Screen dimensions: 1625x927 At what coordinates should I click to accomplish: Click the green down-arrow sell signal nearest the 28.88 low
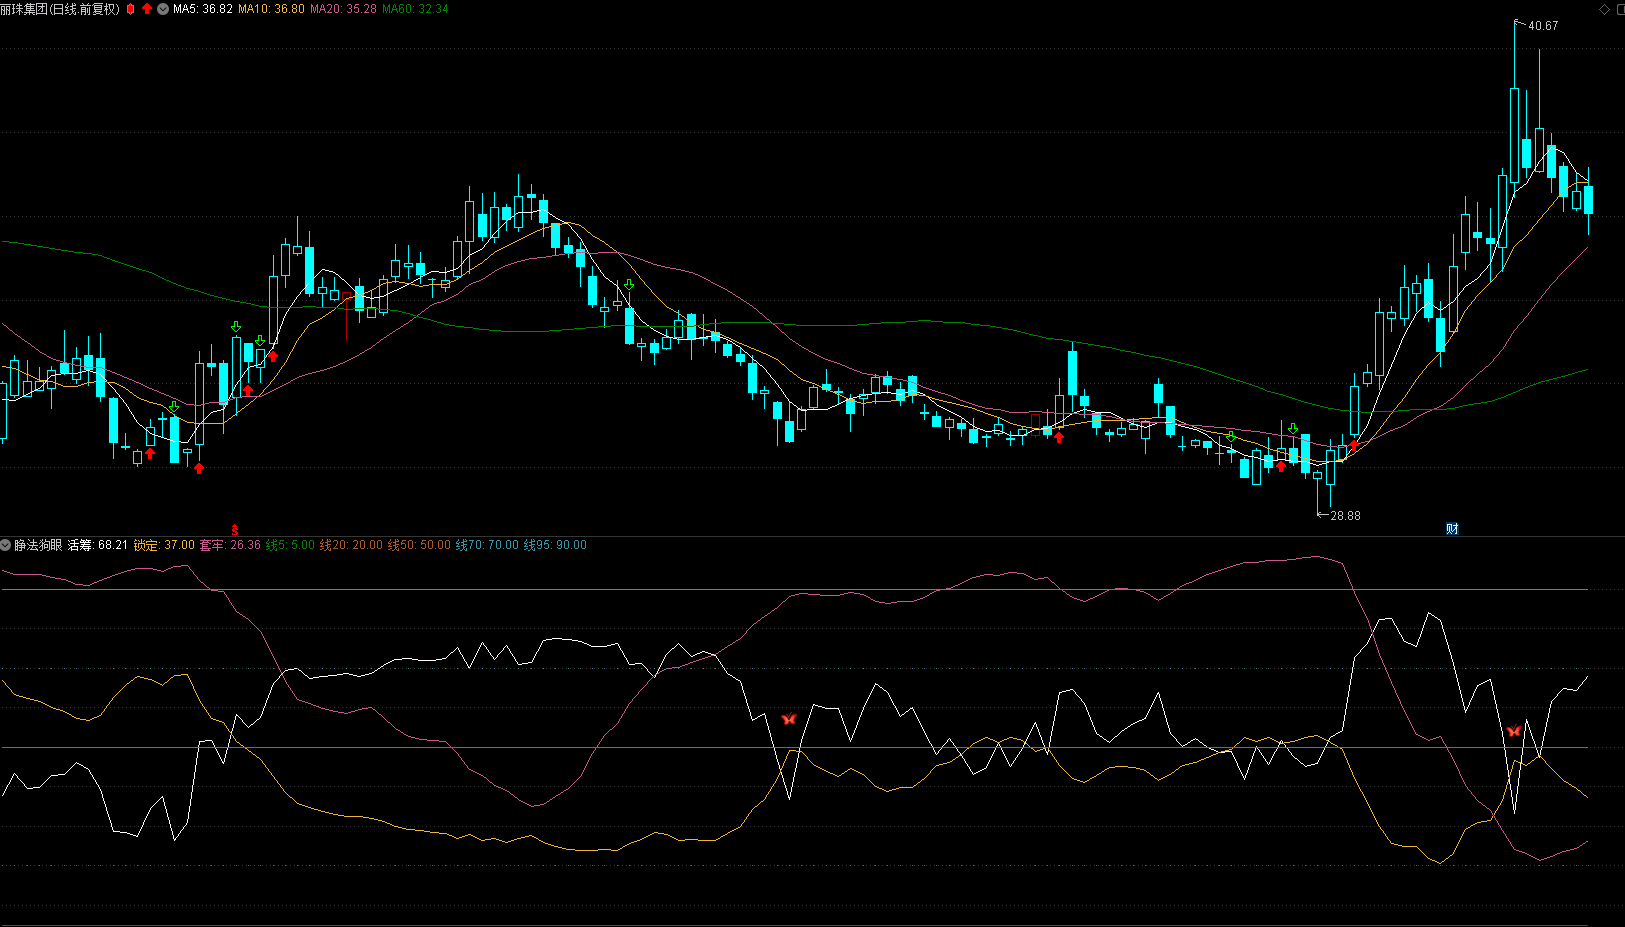coord(1293,429)
